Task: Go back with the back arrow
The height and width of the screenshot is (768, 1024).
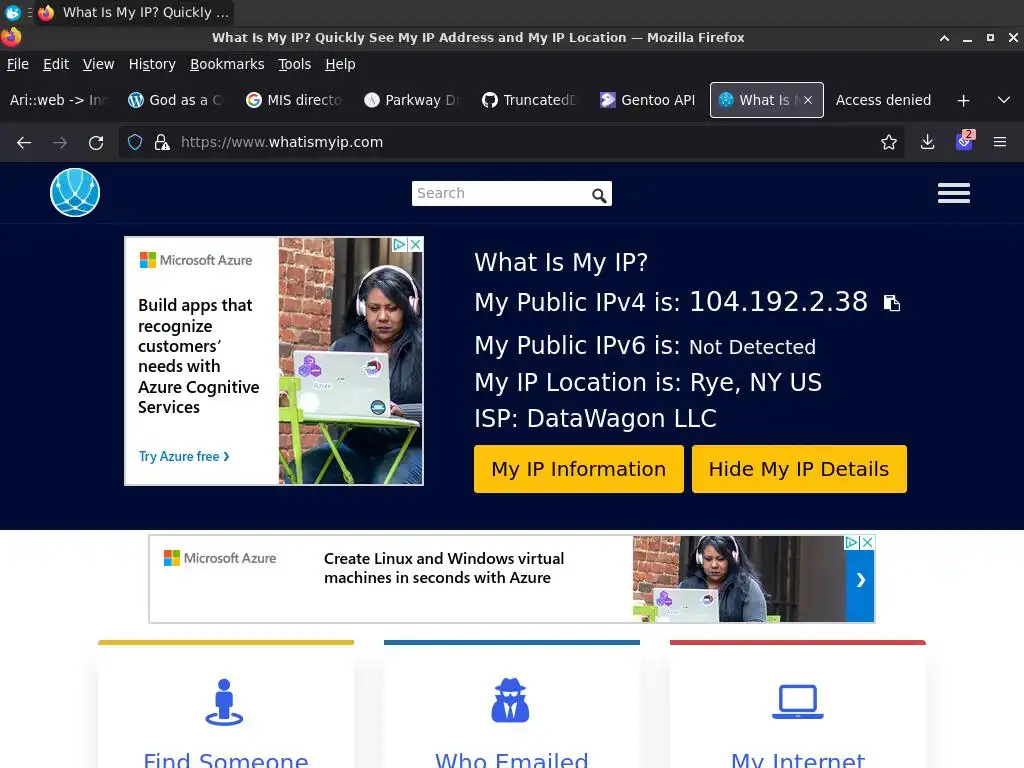Action: [24, 142]
